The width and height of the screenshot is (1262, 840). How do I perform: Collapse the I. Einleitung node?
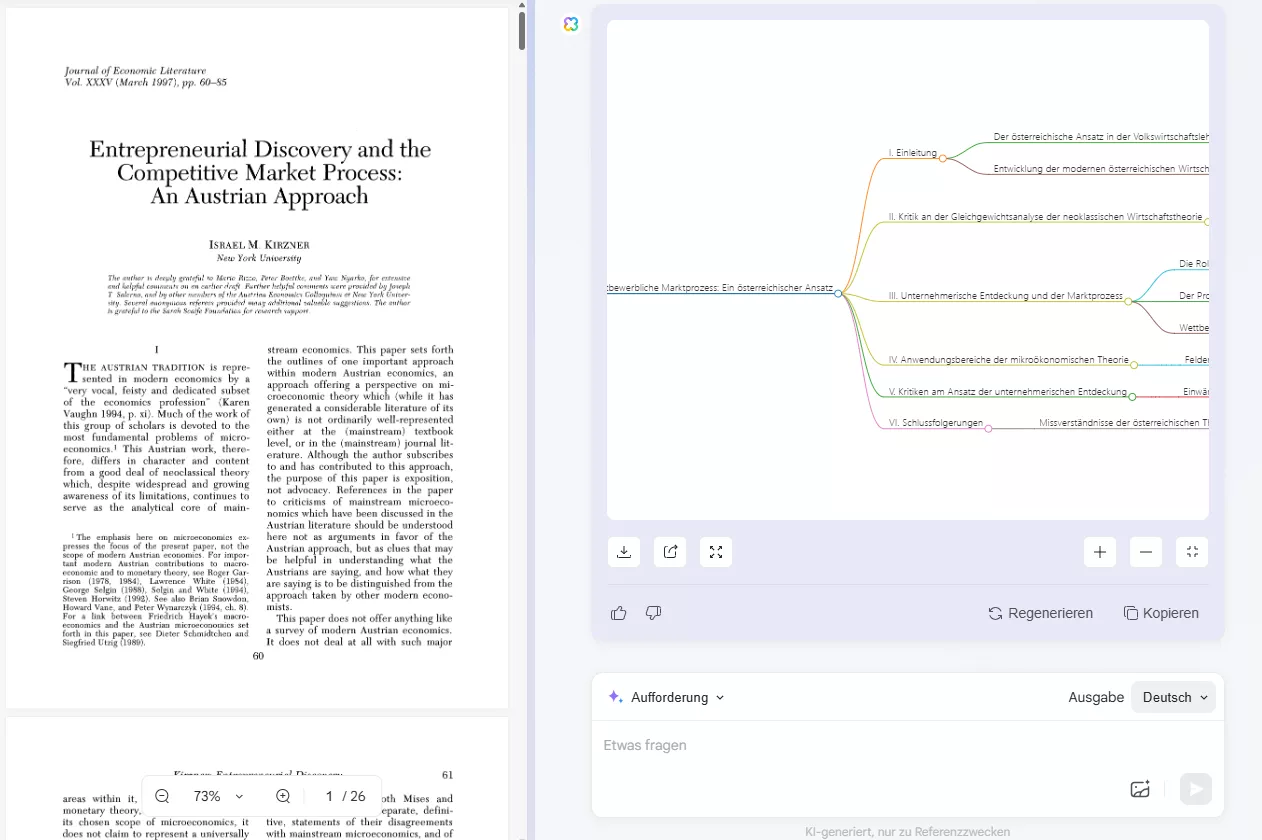pyautogui.click(x=942, y=158)
